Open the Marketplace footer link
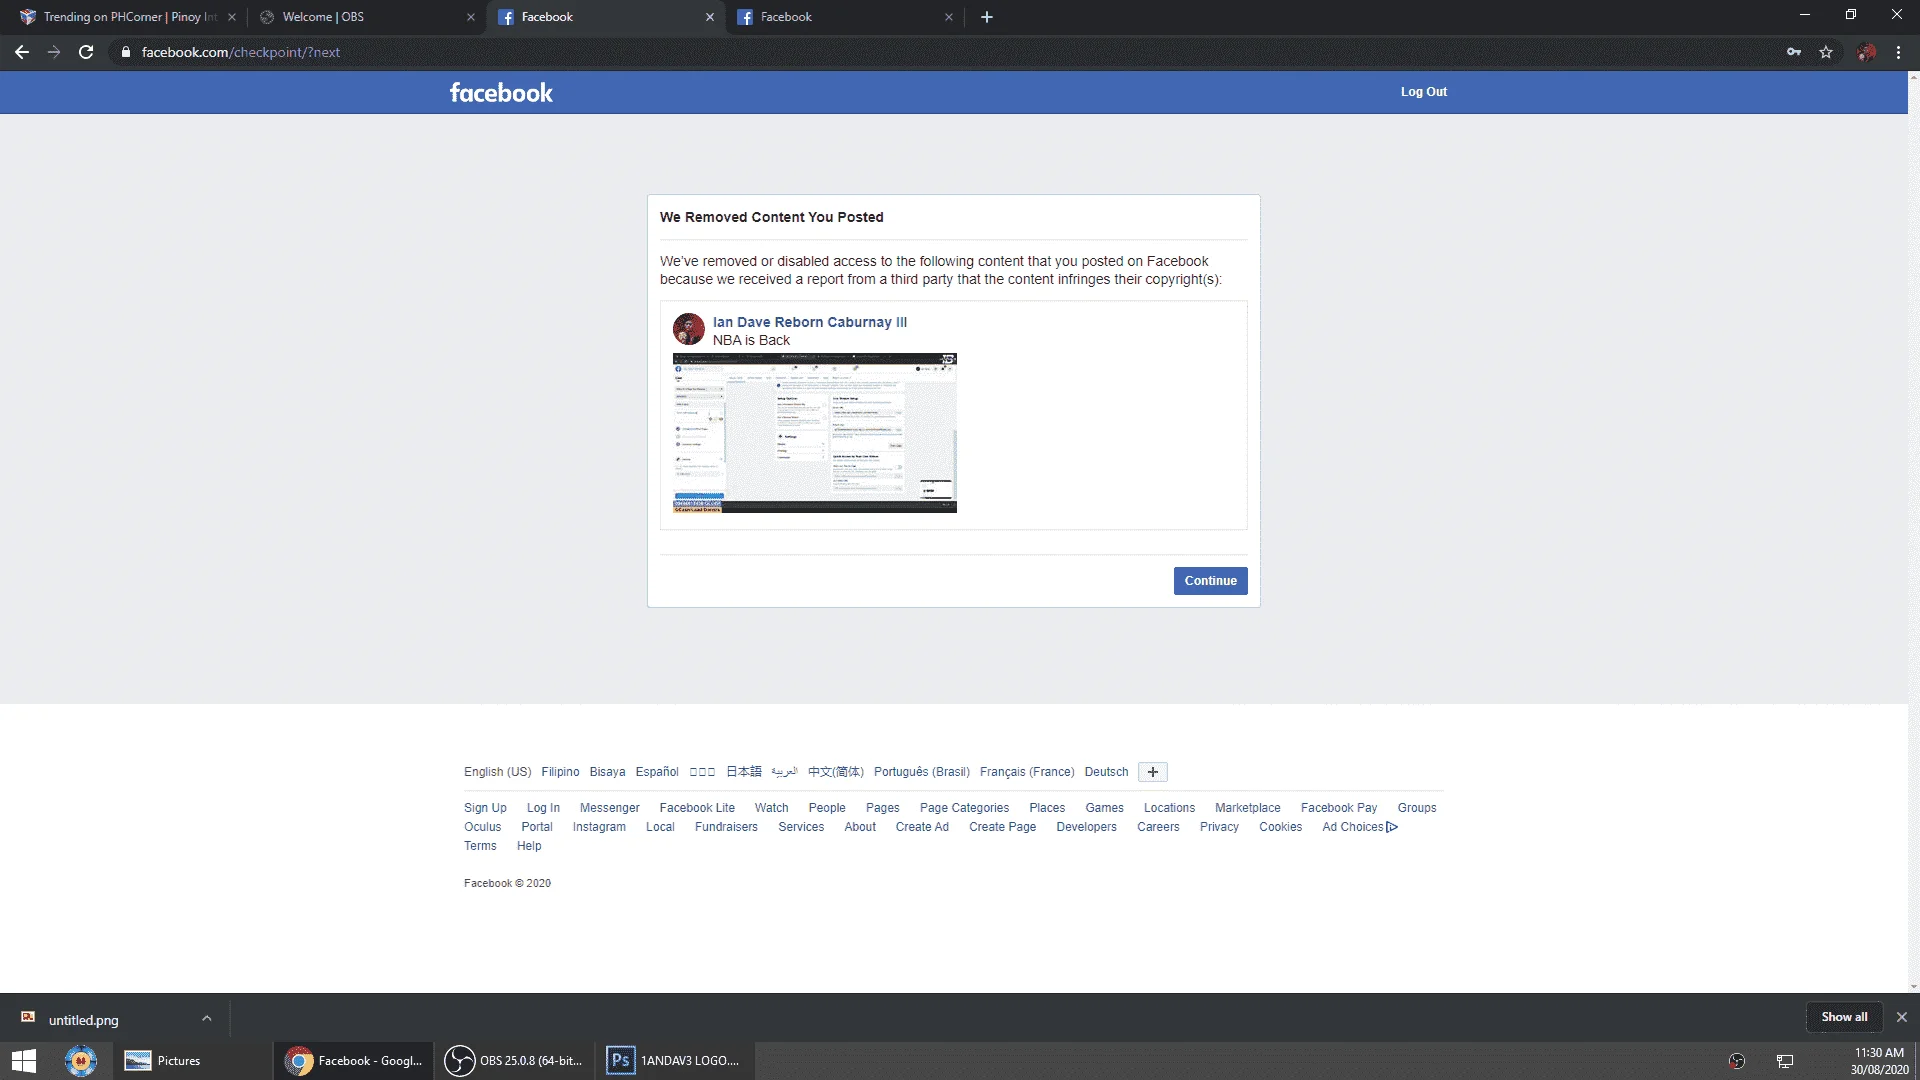 point(1247,808)
